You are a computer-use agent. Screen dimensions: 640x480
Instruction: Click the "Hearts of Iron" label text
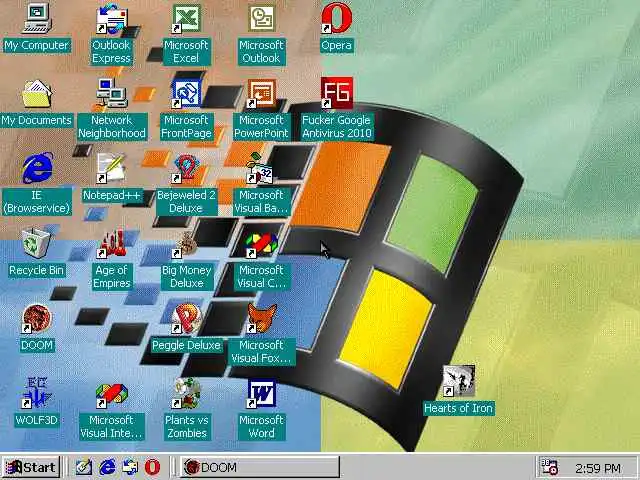click(459, 408)
